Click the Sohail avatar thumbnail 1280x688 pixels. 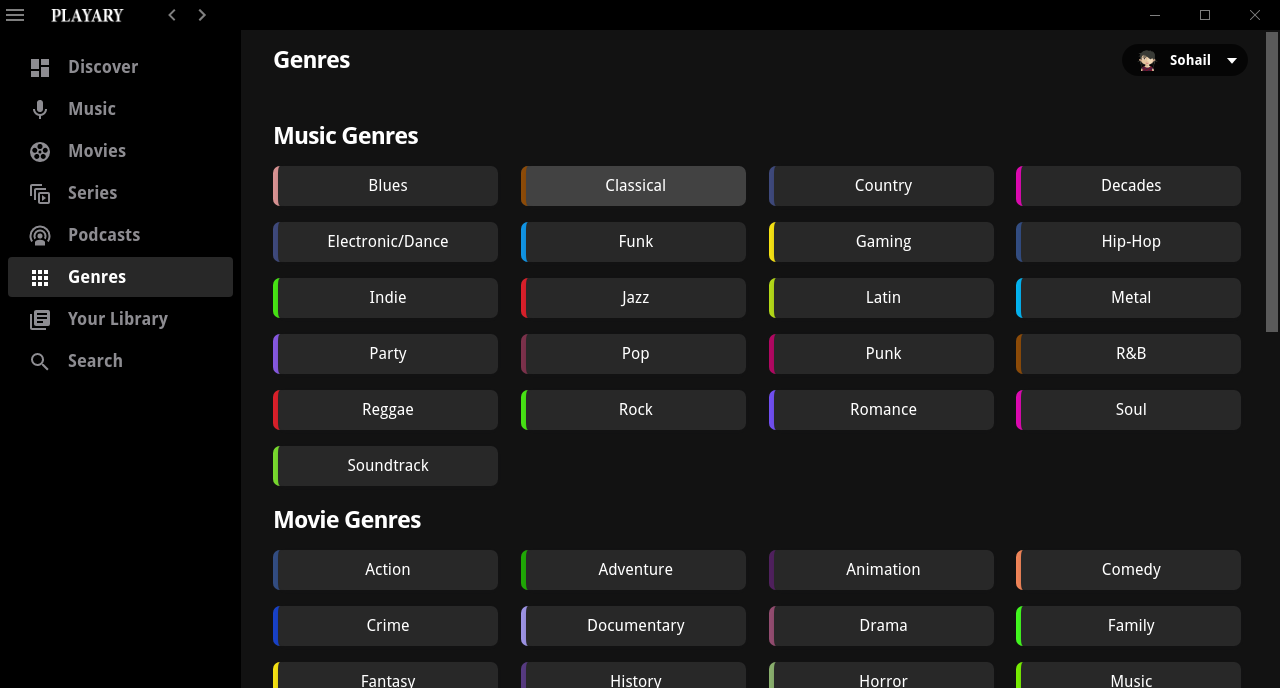coord(1146,60)
